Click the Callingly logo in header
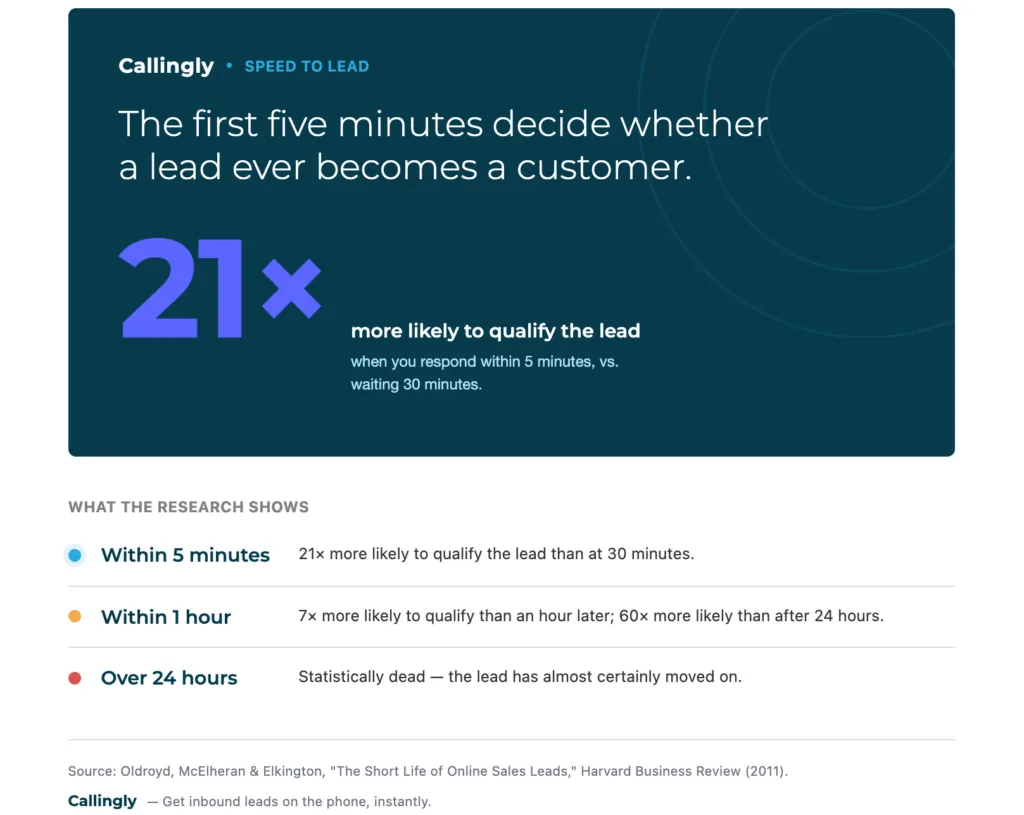The height and width of the screenshot is (815, 1024). pos(166,67)
